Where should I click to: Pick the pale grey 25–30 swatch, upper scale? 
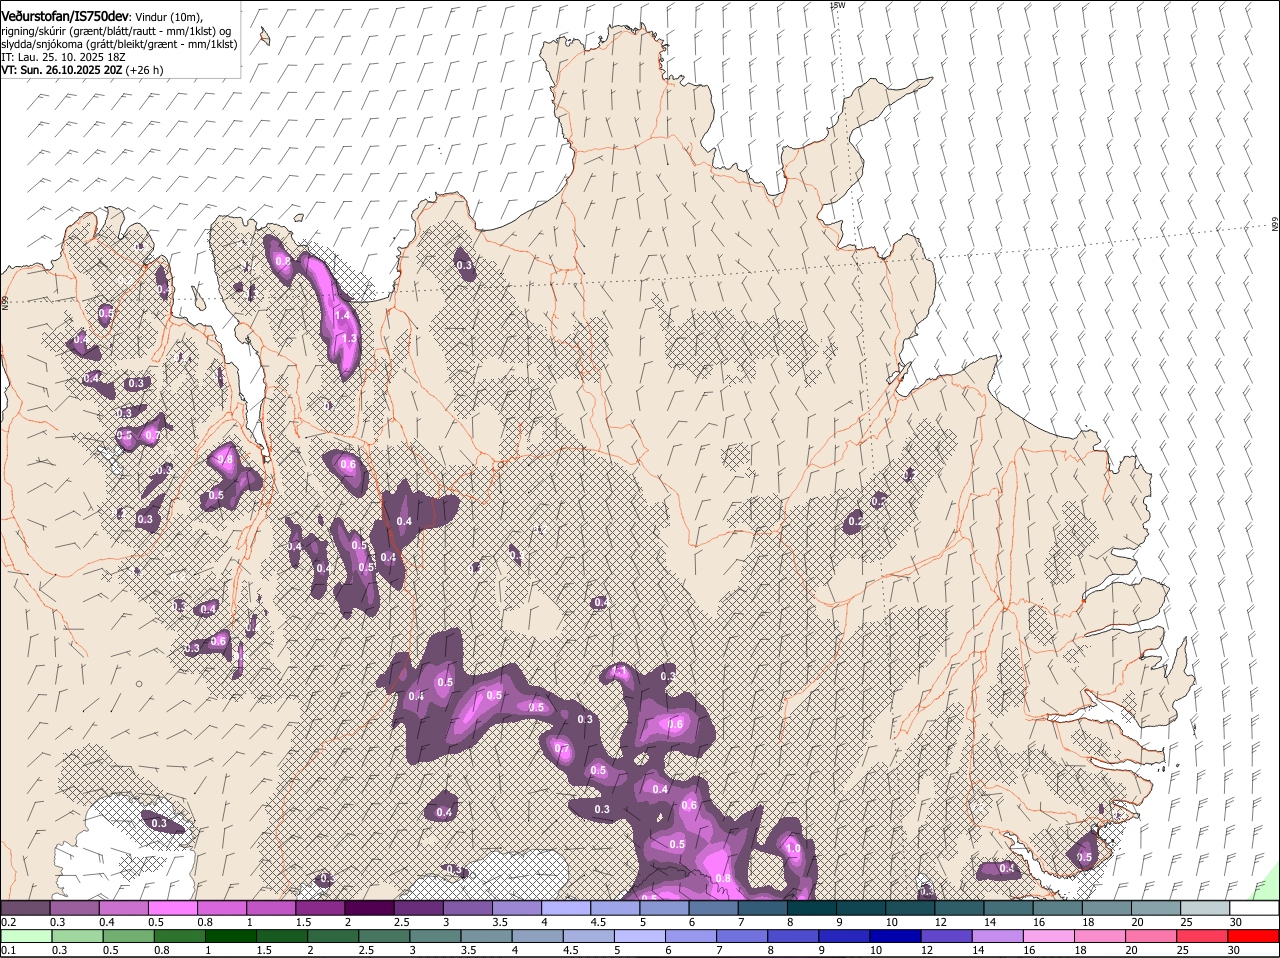(x=1205, y=907)
